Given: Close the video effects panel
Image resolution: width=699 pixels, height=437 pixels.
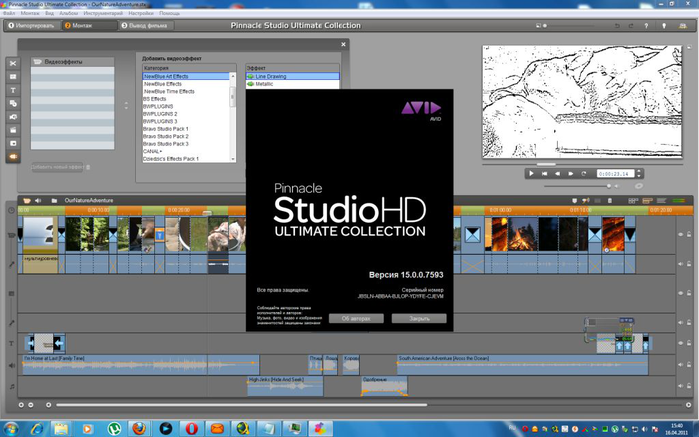Looking at the screenshot, I should click(344, 44).
